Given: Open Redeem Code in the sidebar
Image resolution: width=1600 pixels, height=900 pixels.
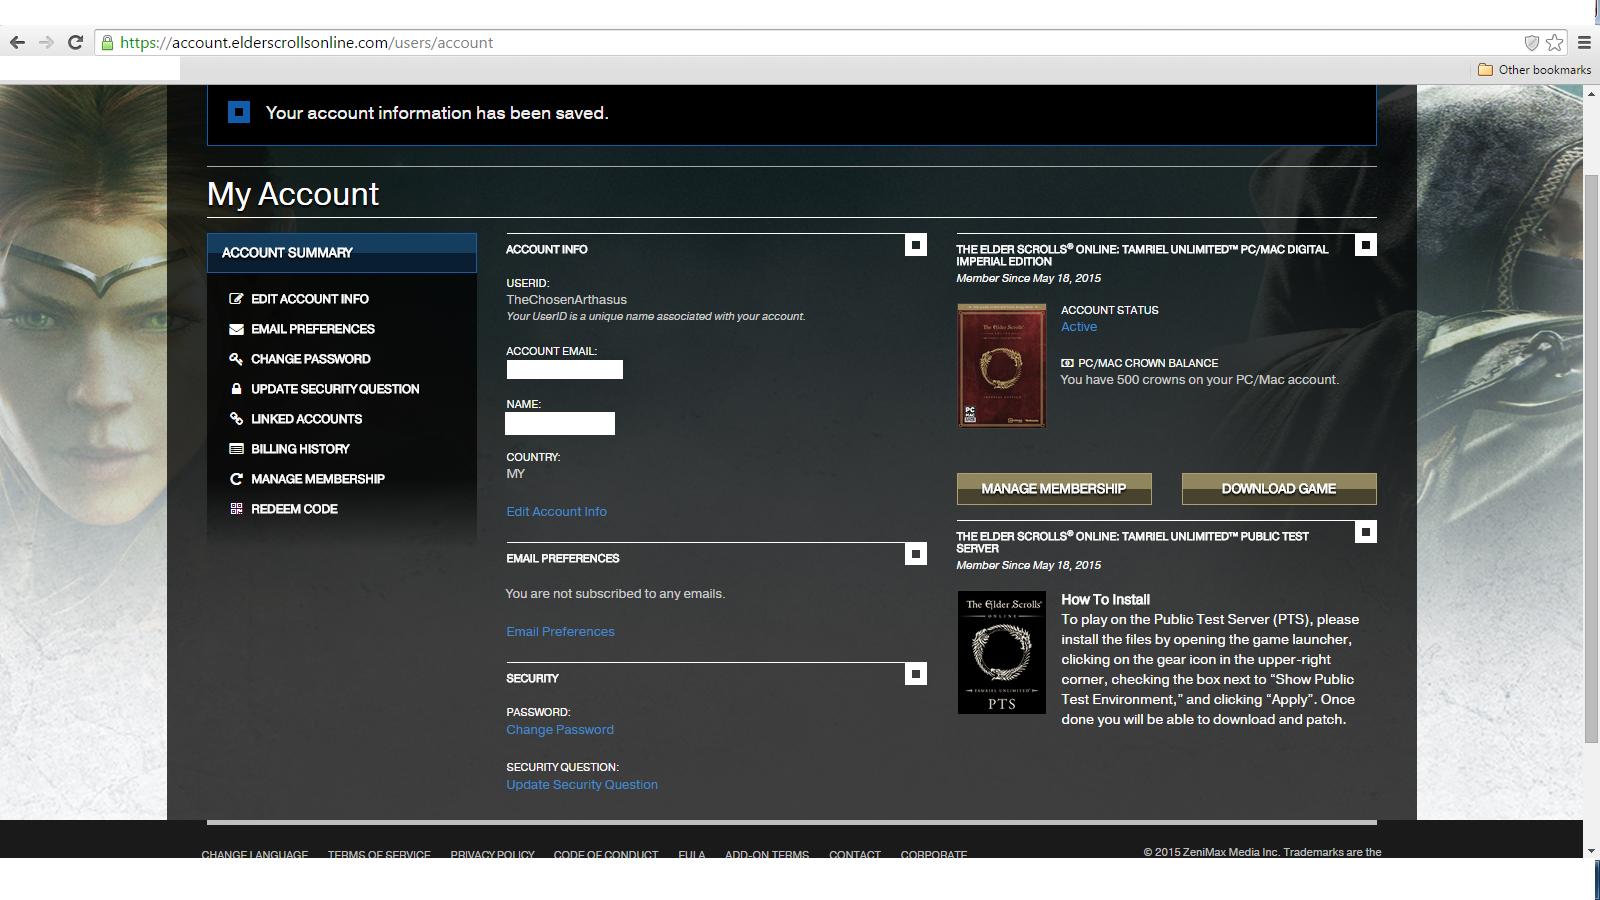Looking at the screenshot, I should tap(294, 509).
